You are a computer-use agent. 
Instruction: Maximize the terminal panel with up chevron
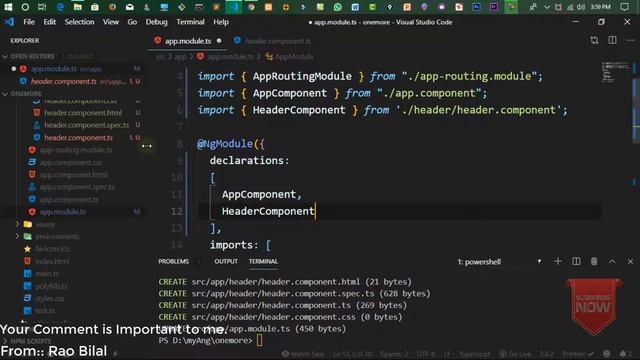(612, 261)
